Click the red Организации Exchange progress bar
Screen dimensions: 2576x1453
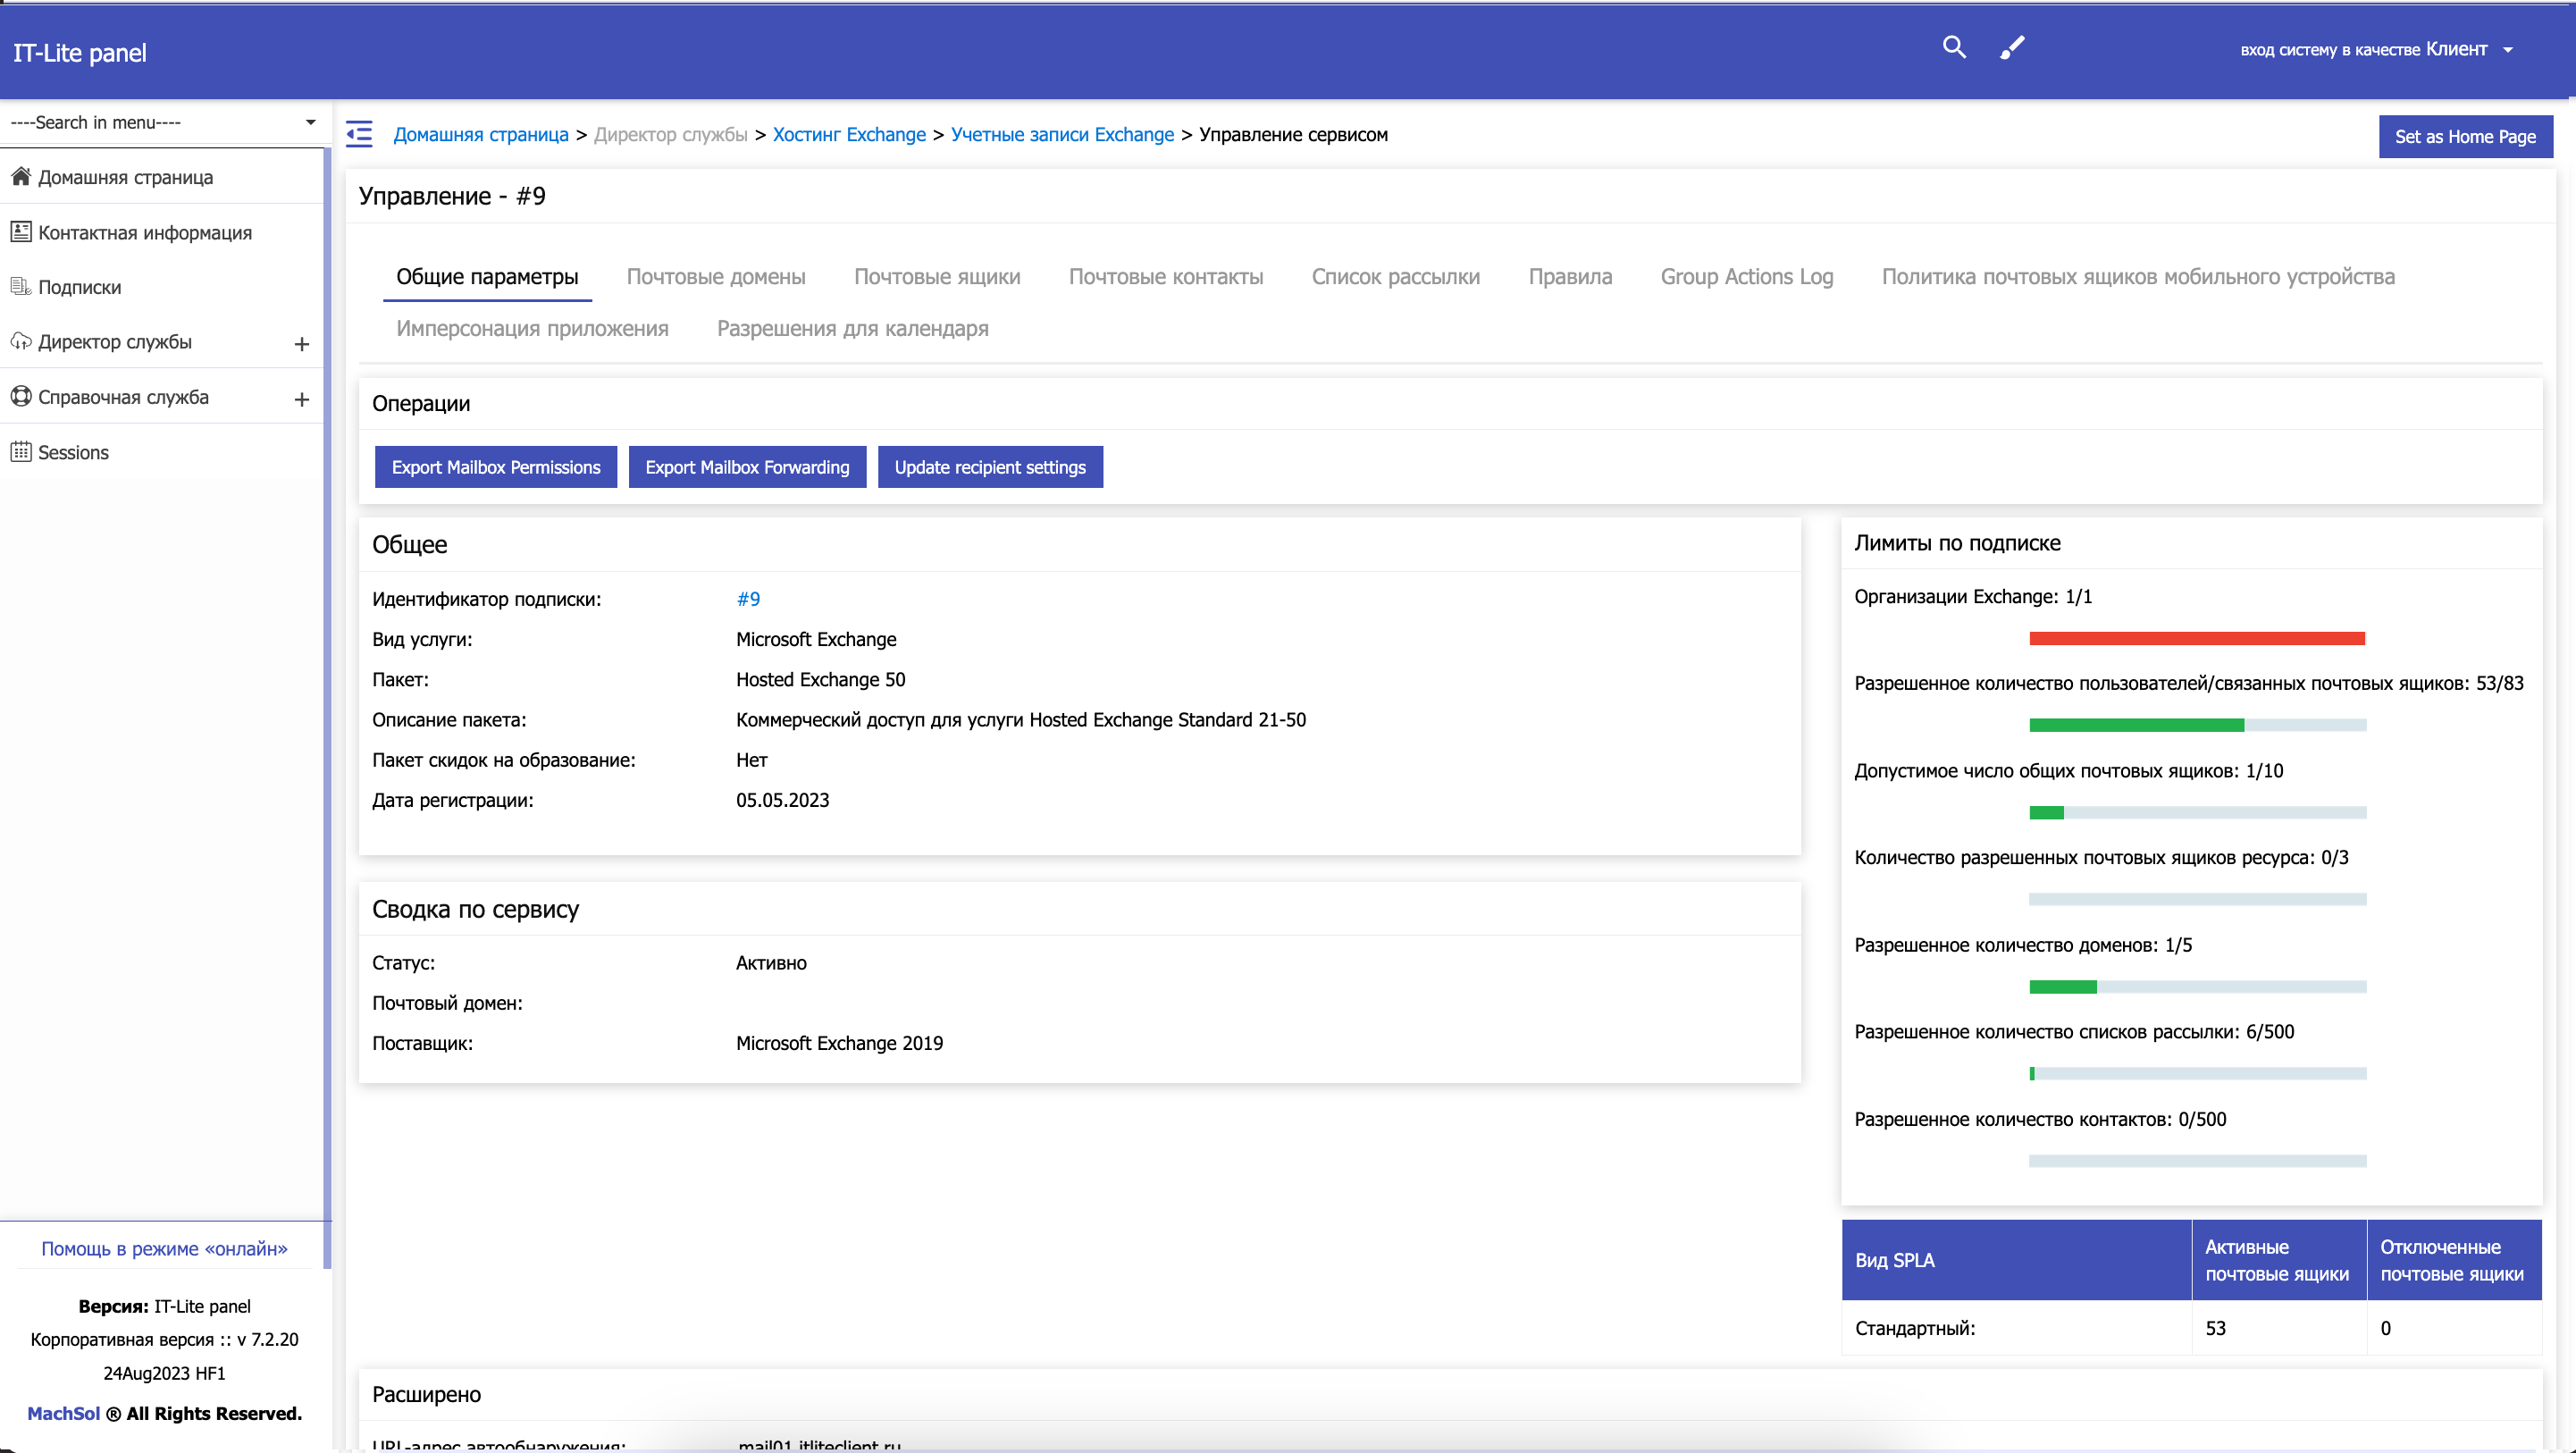click(2197, 638)
